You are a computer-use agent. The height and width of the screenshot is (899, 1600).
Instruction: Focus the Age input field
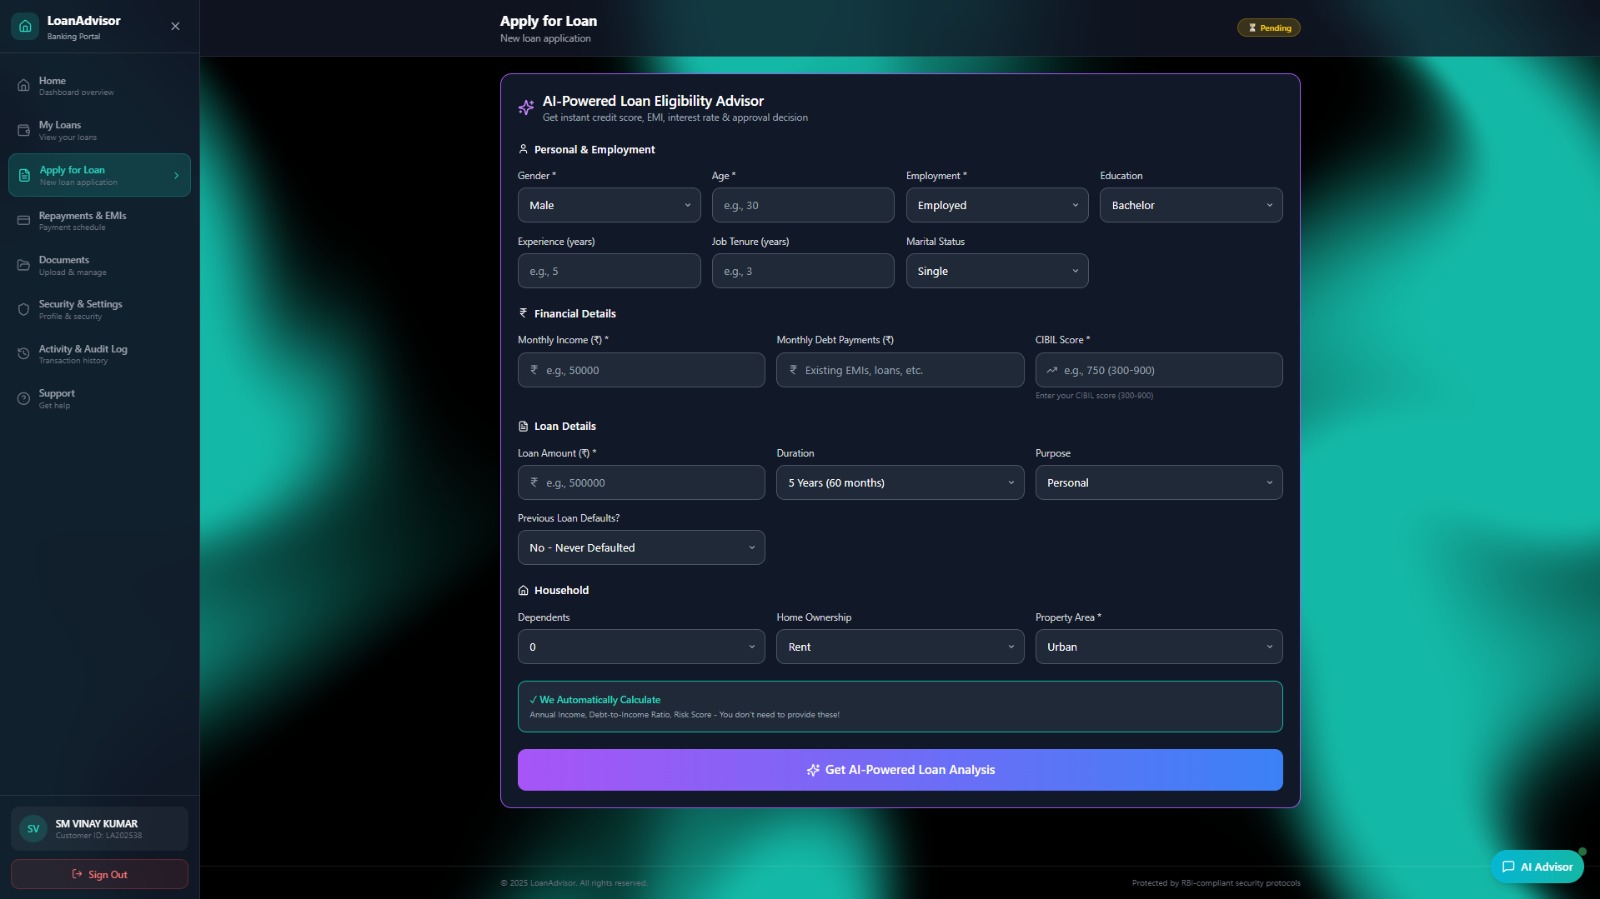point(803,205)
